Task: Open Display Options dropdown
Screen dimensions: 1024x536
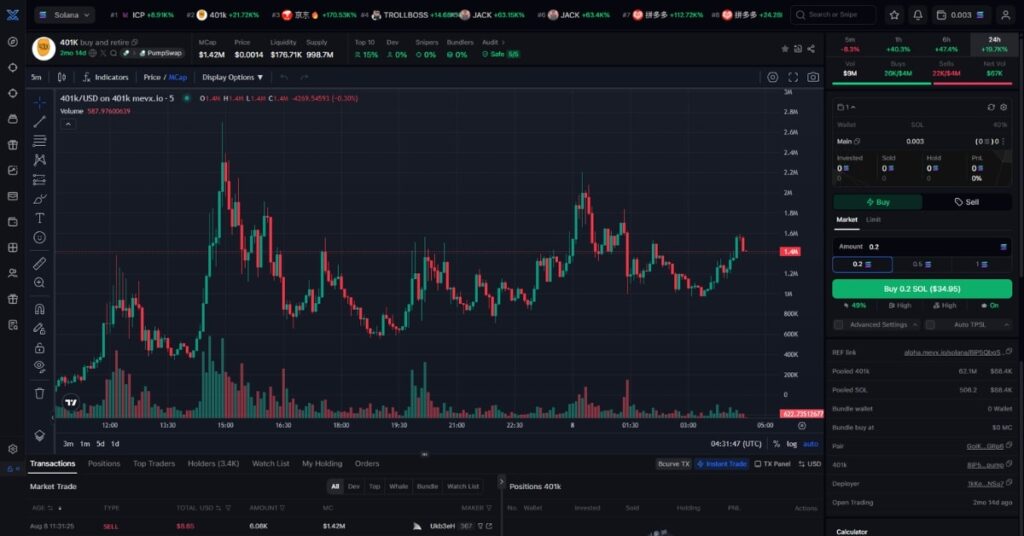Action: point(232,77)
